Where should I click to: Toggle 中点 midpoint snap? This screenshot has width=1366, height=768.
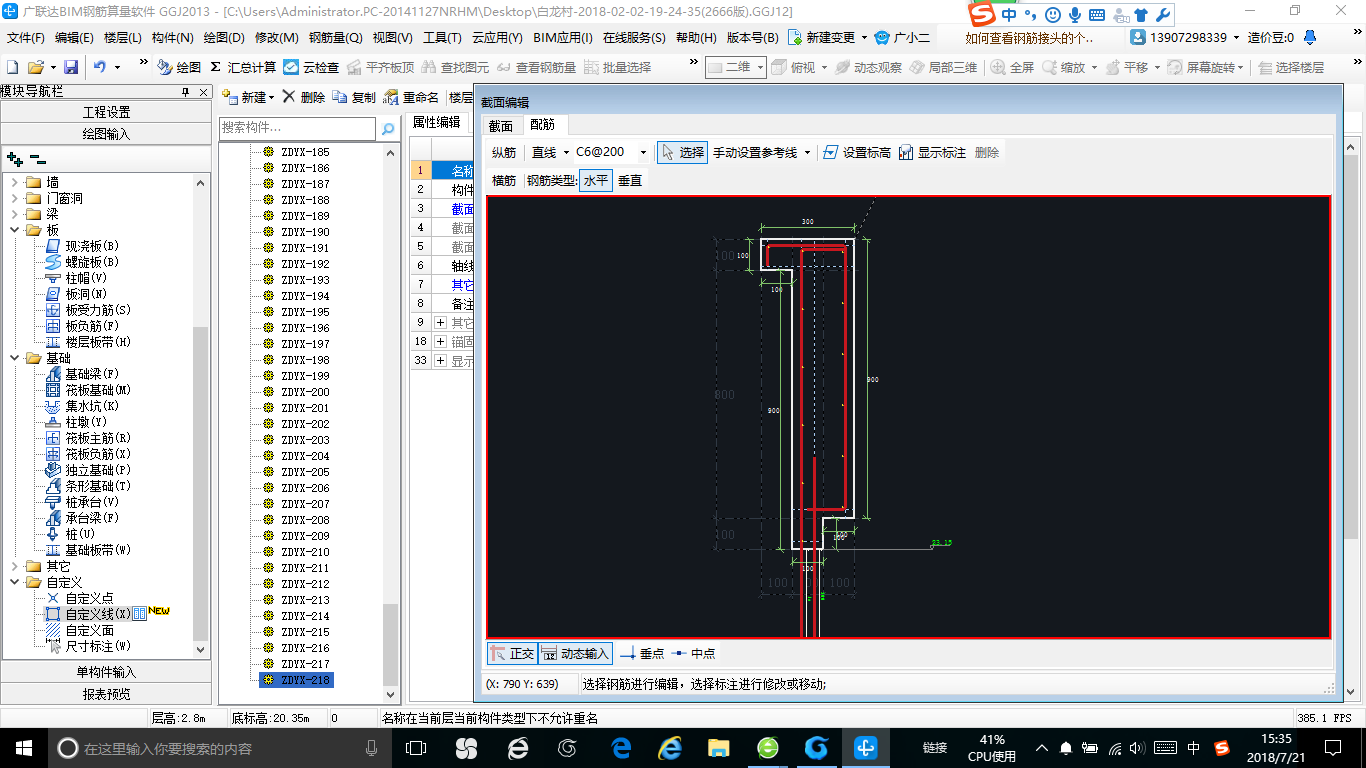[692, 653]
